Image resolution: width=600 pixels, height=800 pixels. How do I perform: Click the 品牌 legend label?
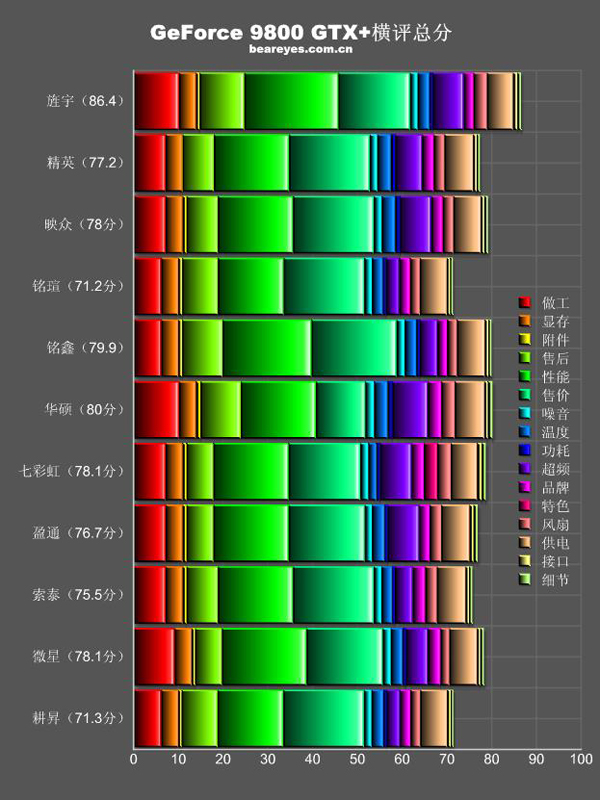[555, 487]
